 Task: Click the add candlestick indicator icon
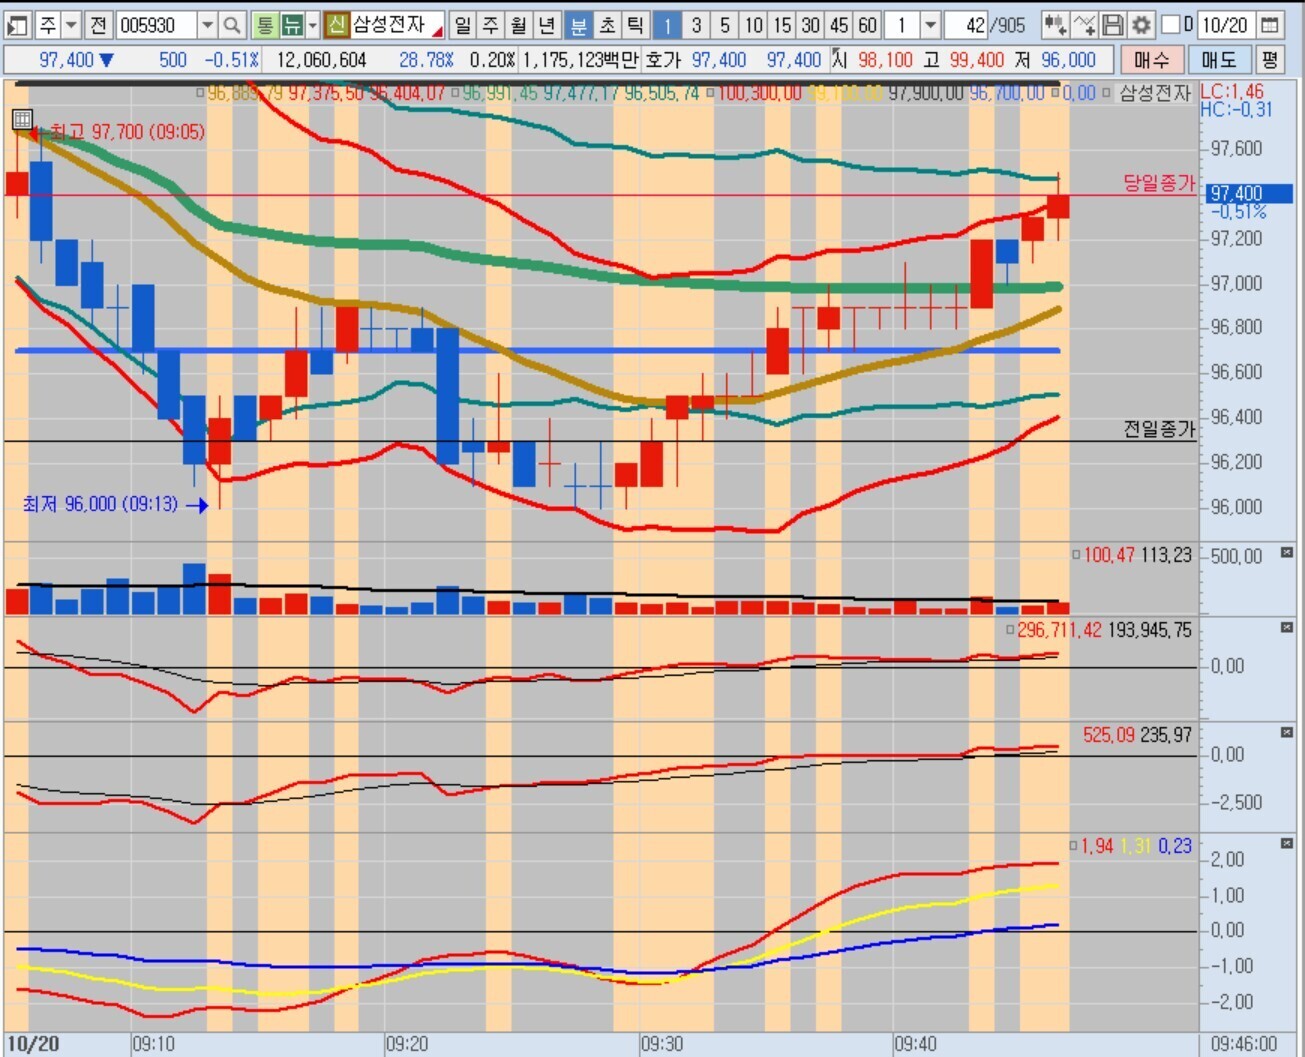tap(1054, 25)
